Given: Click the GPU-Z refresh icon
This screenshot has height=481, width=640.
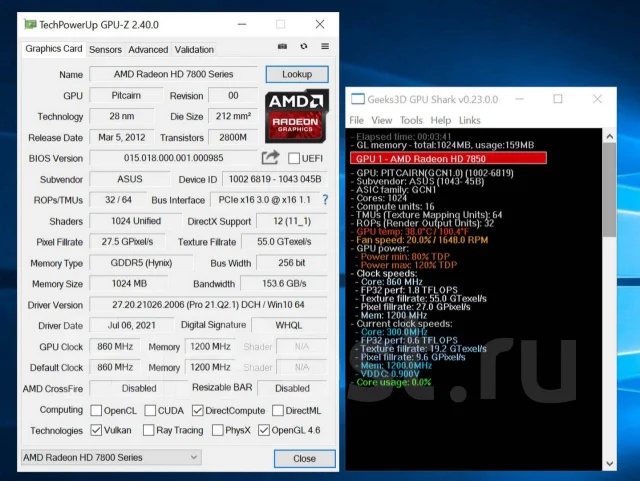Looking at the screenshot, I should coord(304,46).
